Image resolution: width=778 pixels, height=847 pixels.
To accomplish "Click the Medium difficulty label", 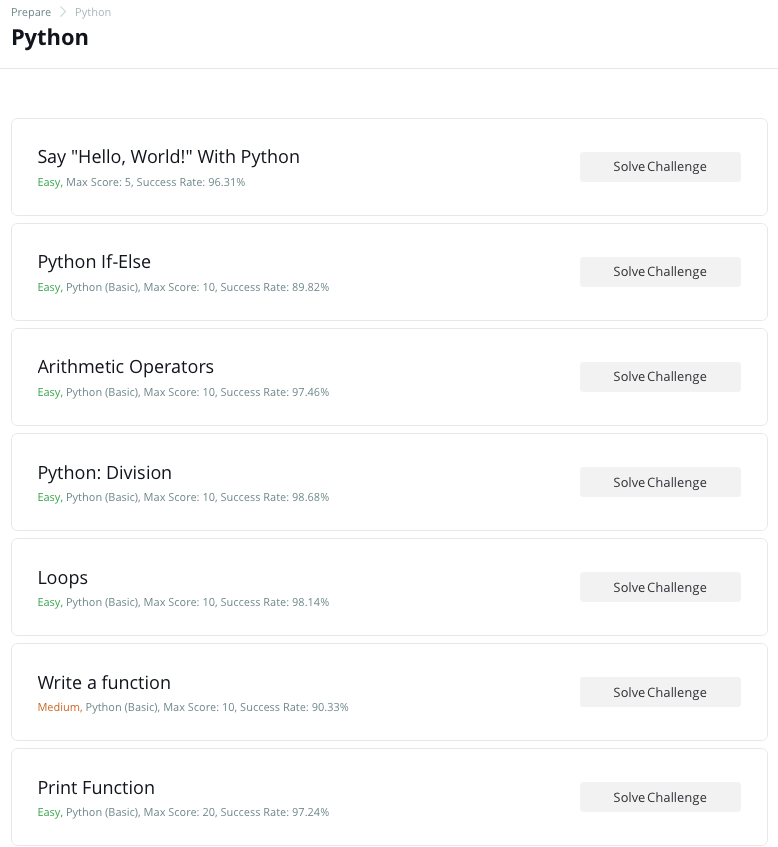I will [58, 707].
